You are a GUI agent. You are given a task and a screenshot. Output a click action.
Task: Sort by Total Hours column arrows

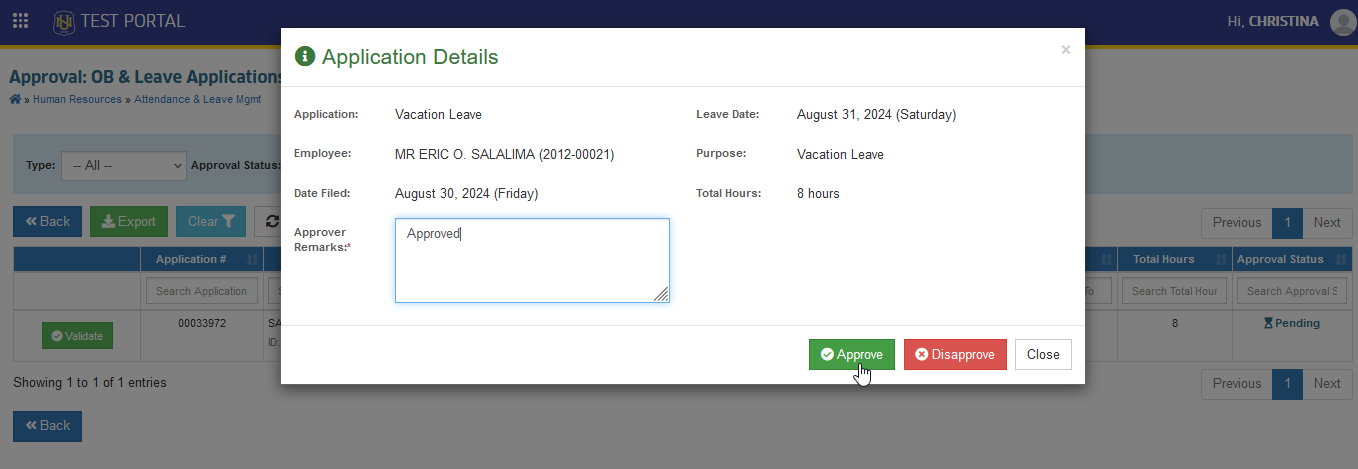tap(1220, 259)
